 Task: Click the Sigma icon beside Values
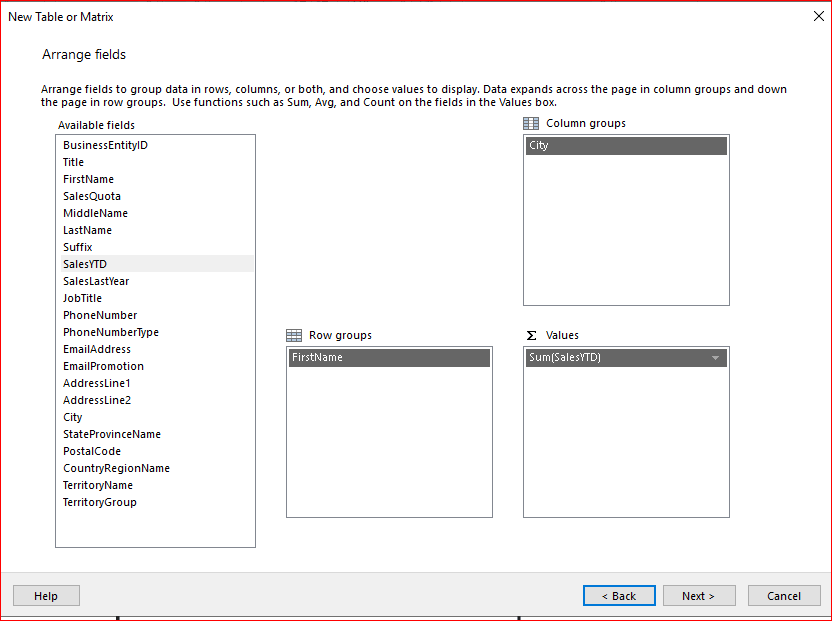pyautogui.click(x=531, y=335)
